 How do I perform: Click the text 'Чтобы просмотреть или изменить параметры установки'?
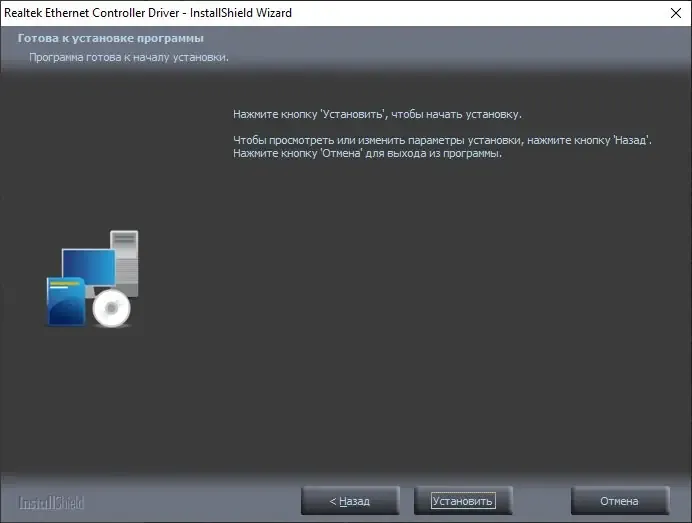pos(376,140)
